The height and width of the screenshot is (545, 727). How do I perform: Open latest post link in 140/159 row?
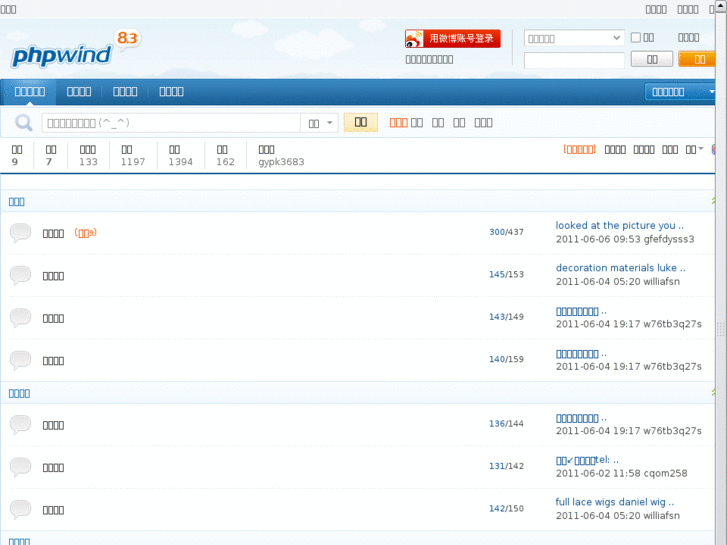(581, 354)
